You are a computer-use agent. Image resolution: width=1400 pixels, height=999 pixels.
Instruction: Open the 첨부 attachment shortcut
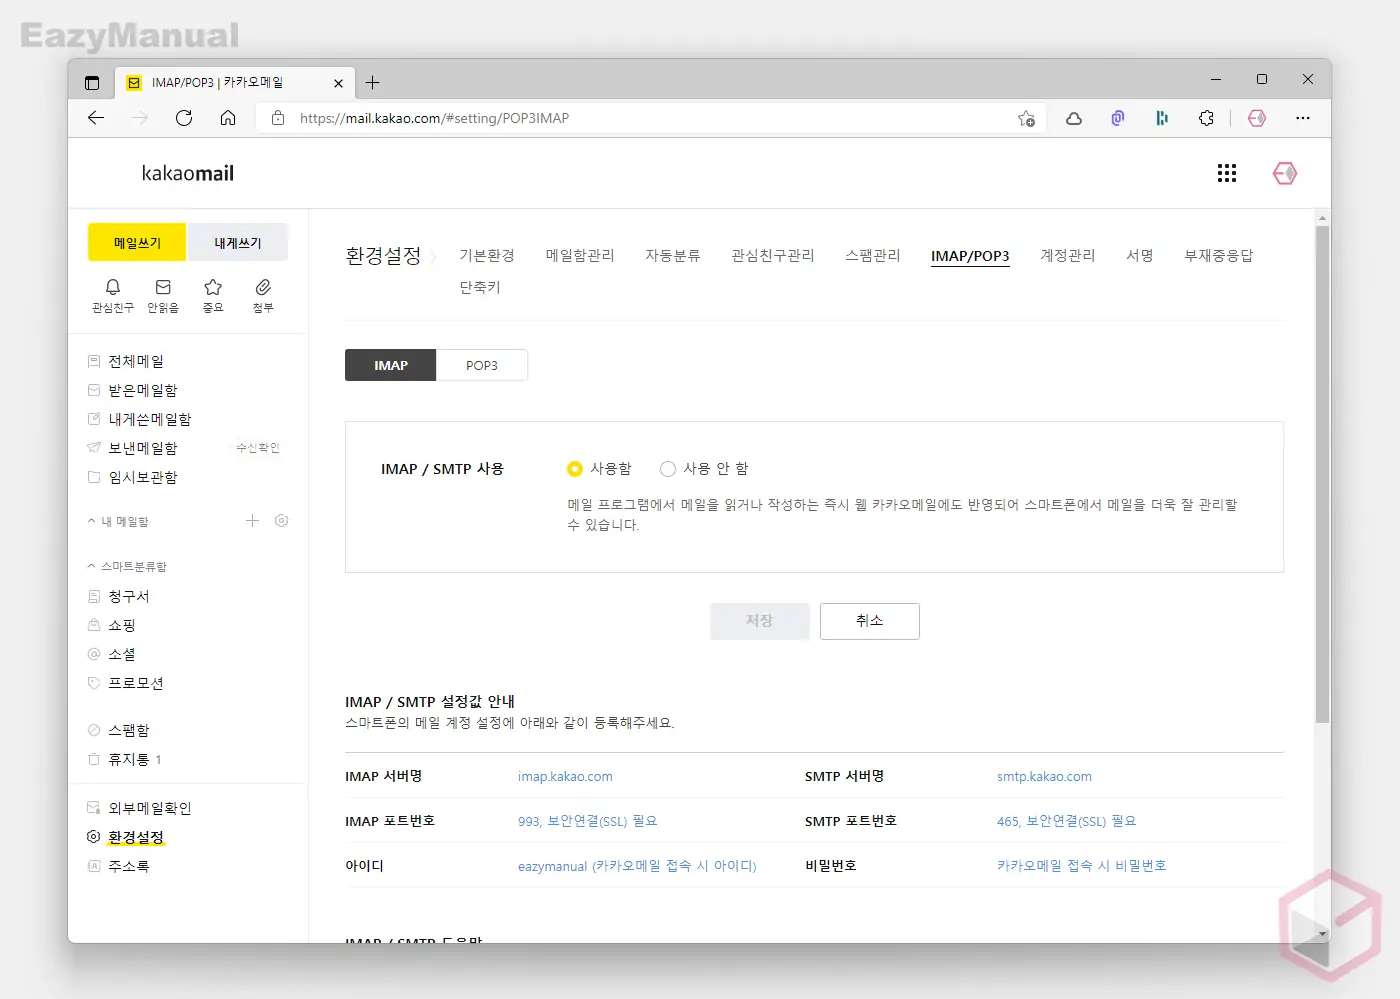(x=263, y=296)
